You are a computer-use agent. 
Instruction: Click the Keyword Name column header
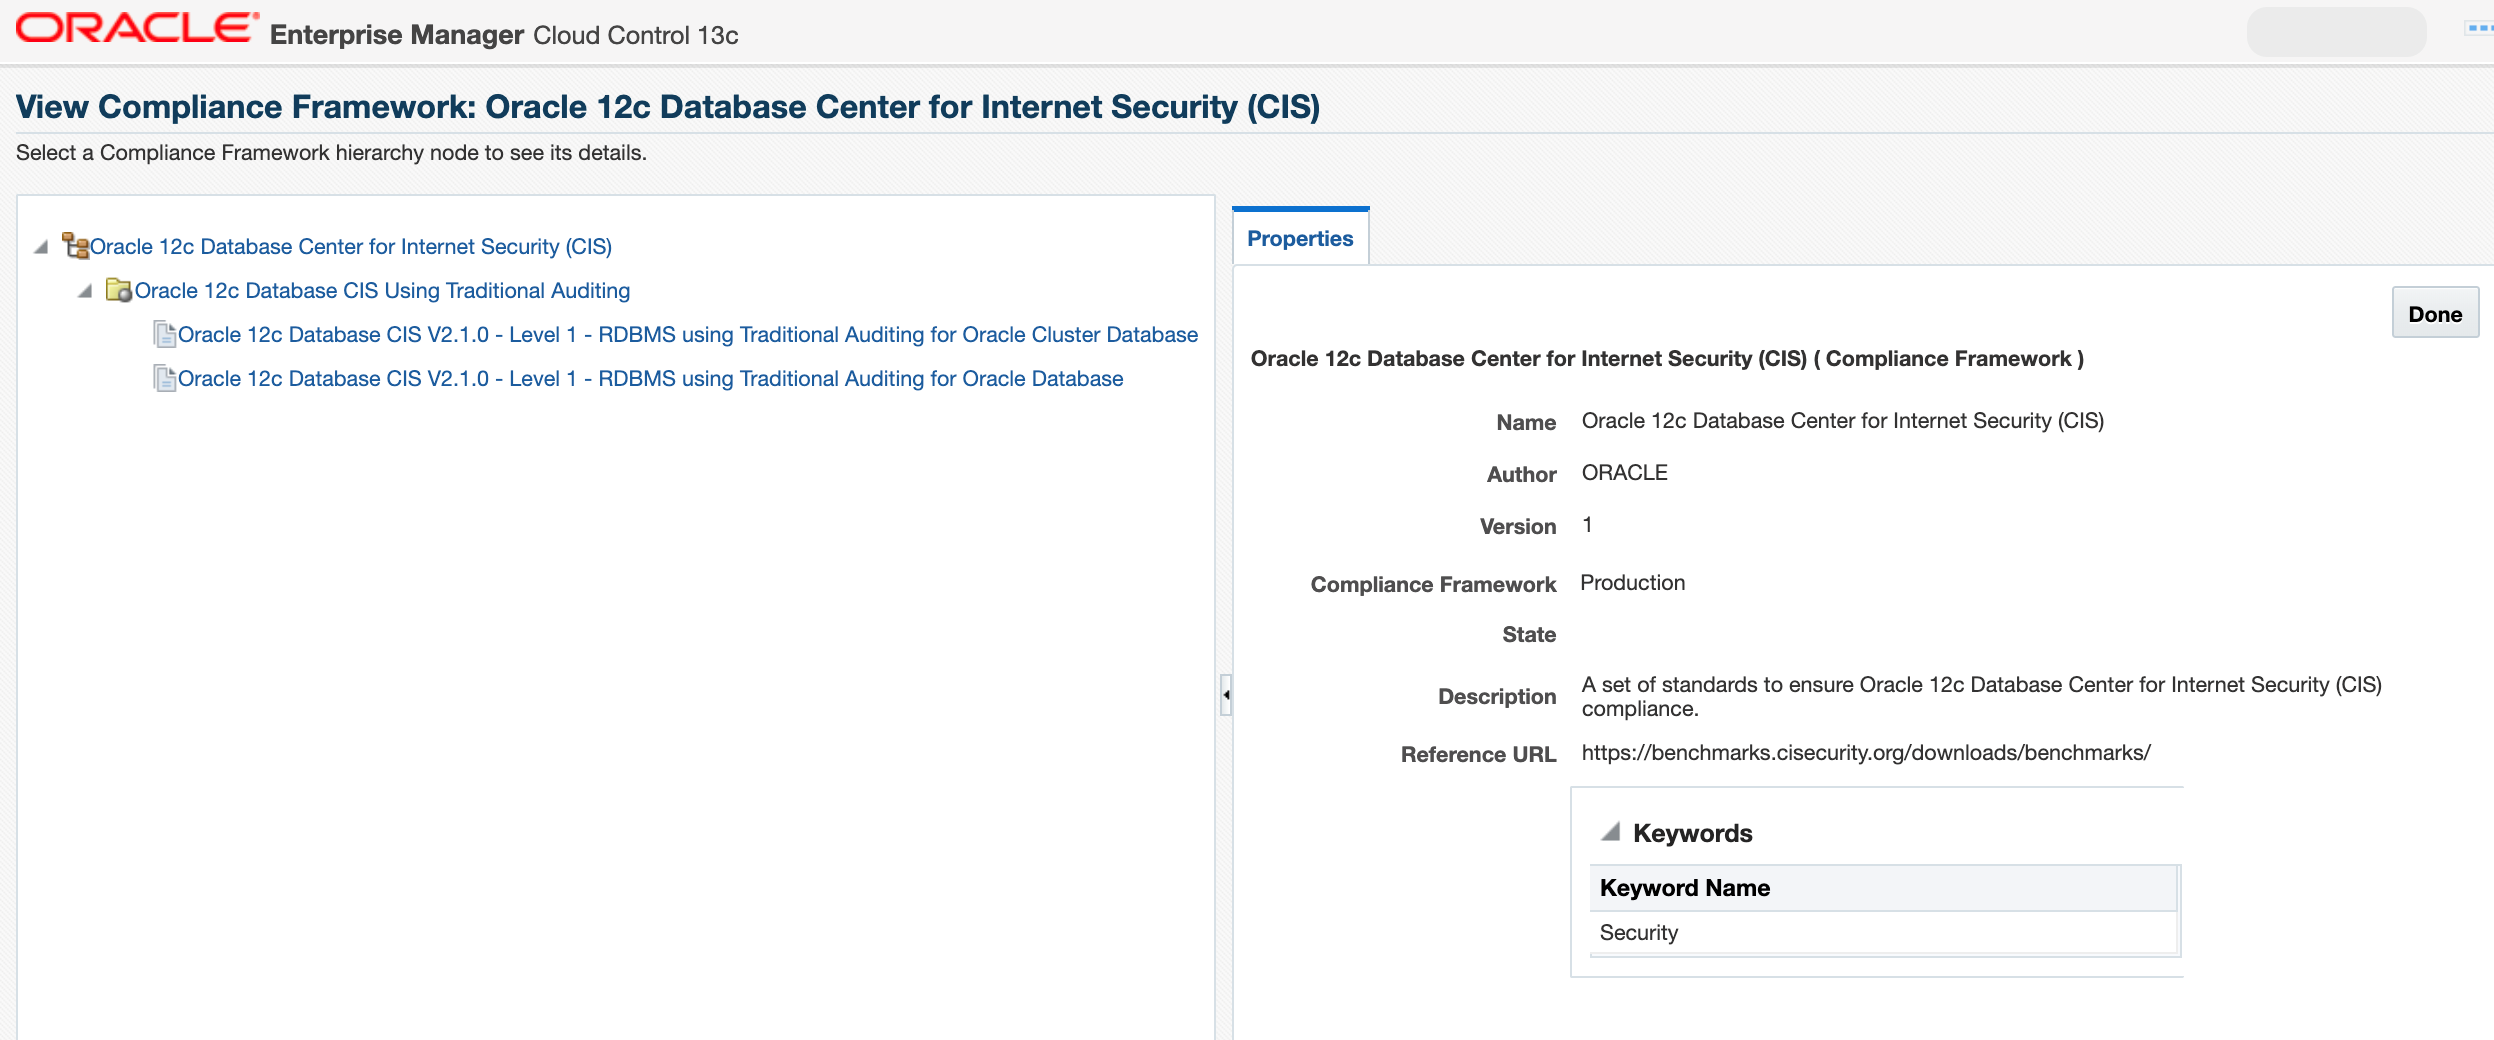(1684, 888)
